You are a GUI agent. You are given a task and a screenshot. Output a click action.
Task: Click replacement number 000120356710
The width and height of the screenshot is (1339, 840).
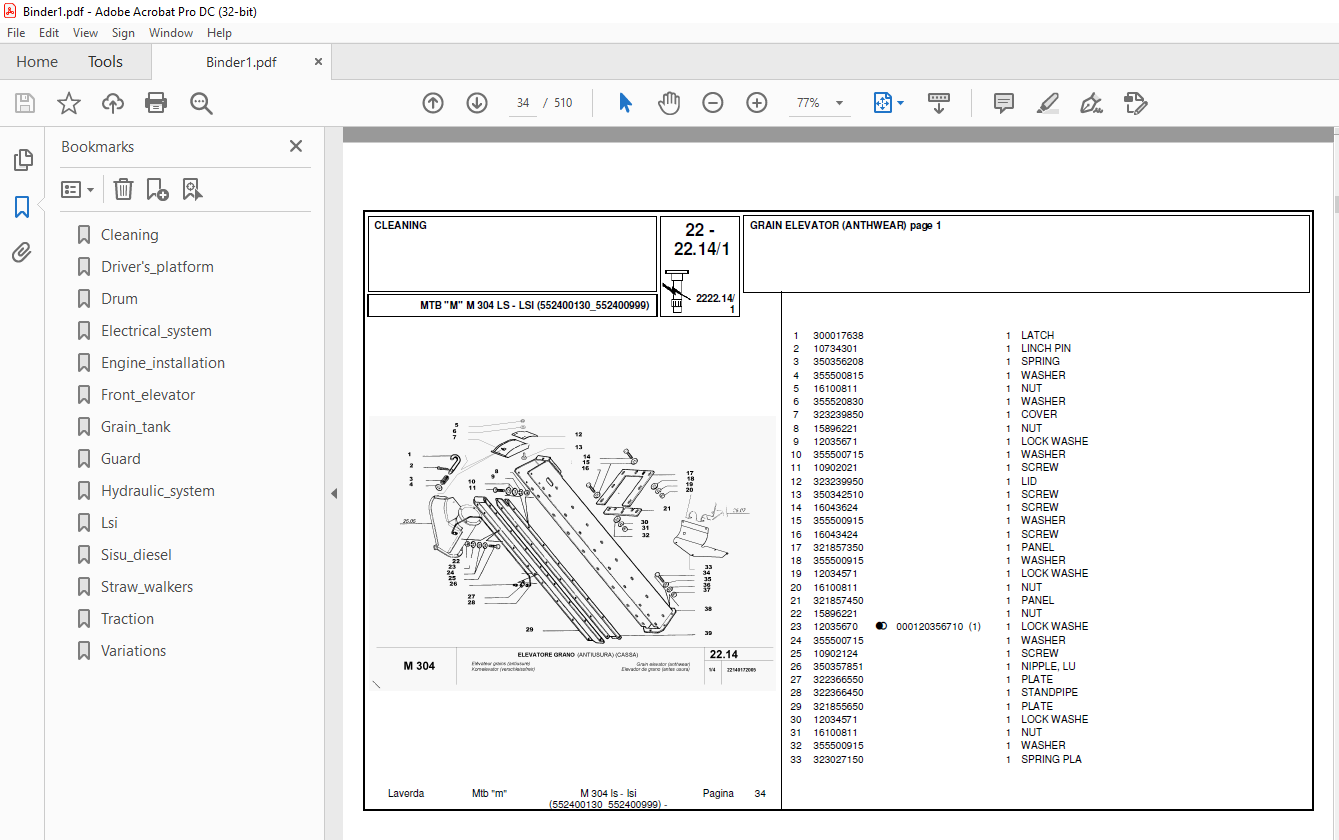coord(930,627)
